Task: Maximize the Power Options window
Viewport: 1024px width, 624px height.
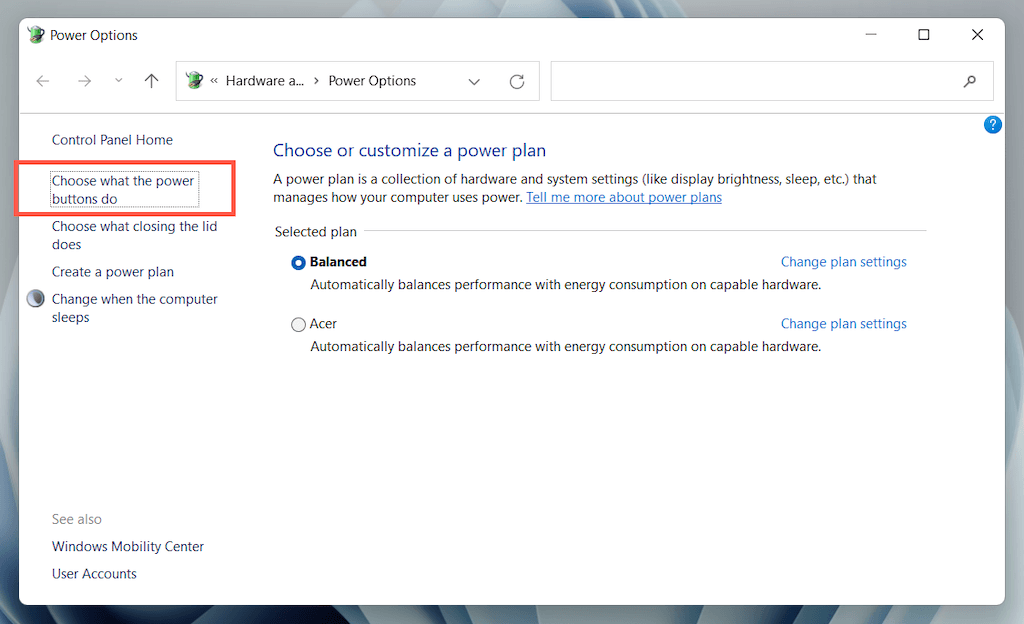Action: coord(923,35)
